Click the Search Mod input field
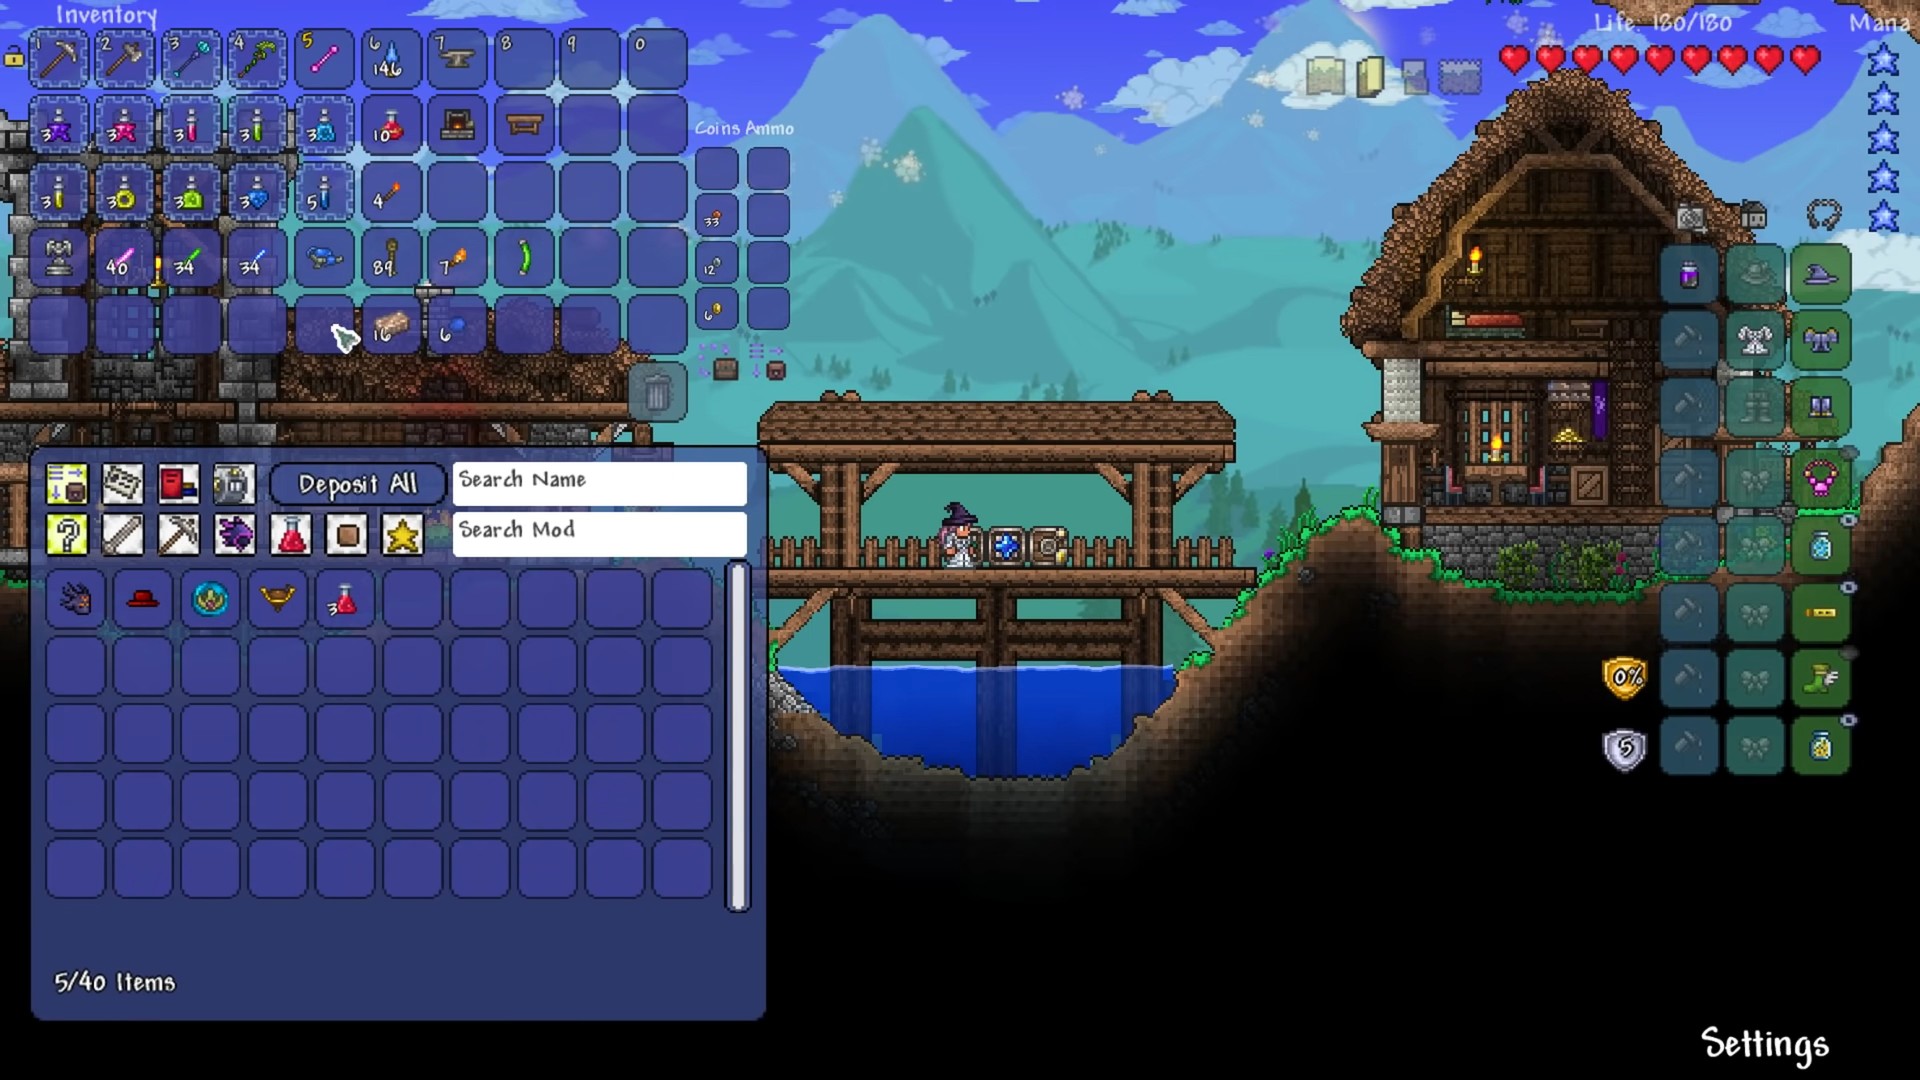 (597, 530)
